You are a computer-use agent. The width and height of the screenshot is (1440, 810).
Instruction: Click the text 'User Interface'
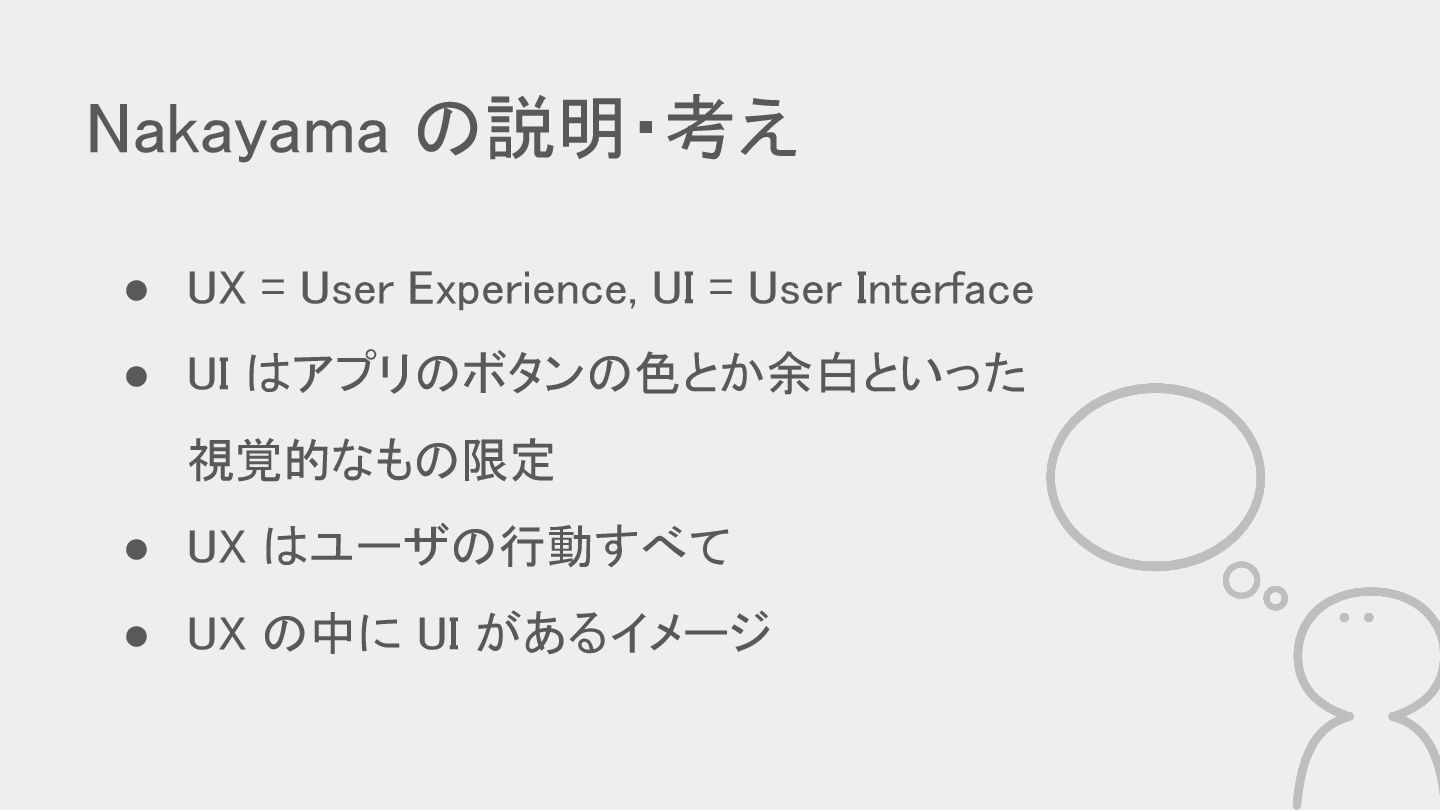click(891, 289)
